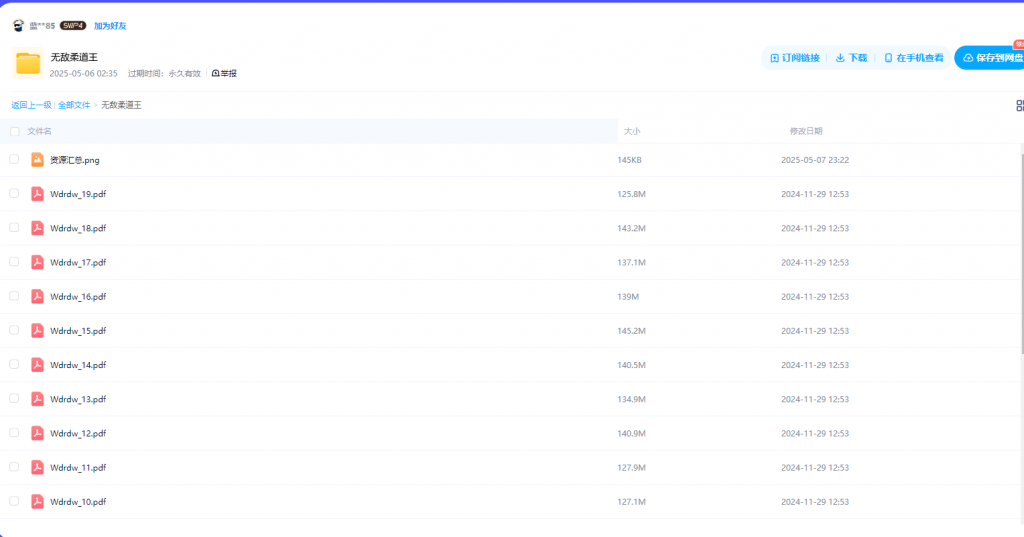Click the 139M size value
The height and width of the screenshot is (537, 1024).
pyautogui.click(x=628, y=297)
